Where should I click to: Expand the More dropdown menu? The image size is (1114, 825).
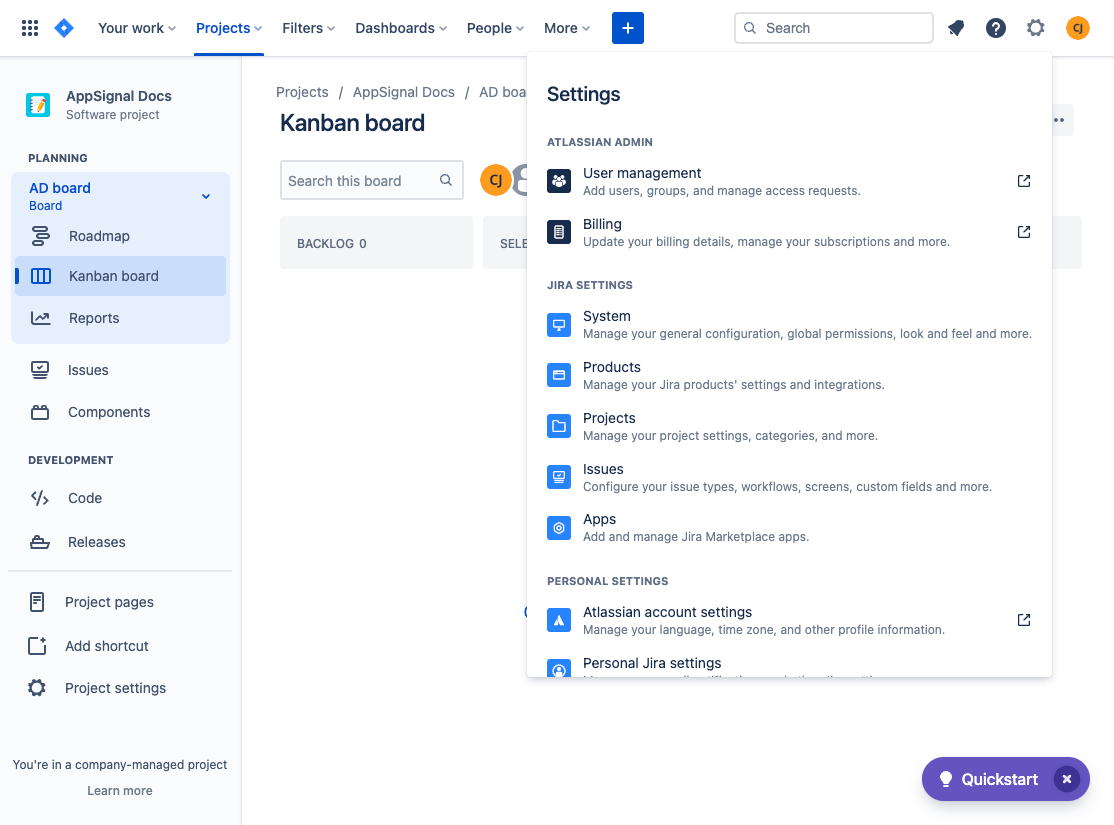[567, 28]
